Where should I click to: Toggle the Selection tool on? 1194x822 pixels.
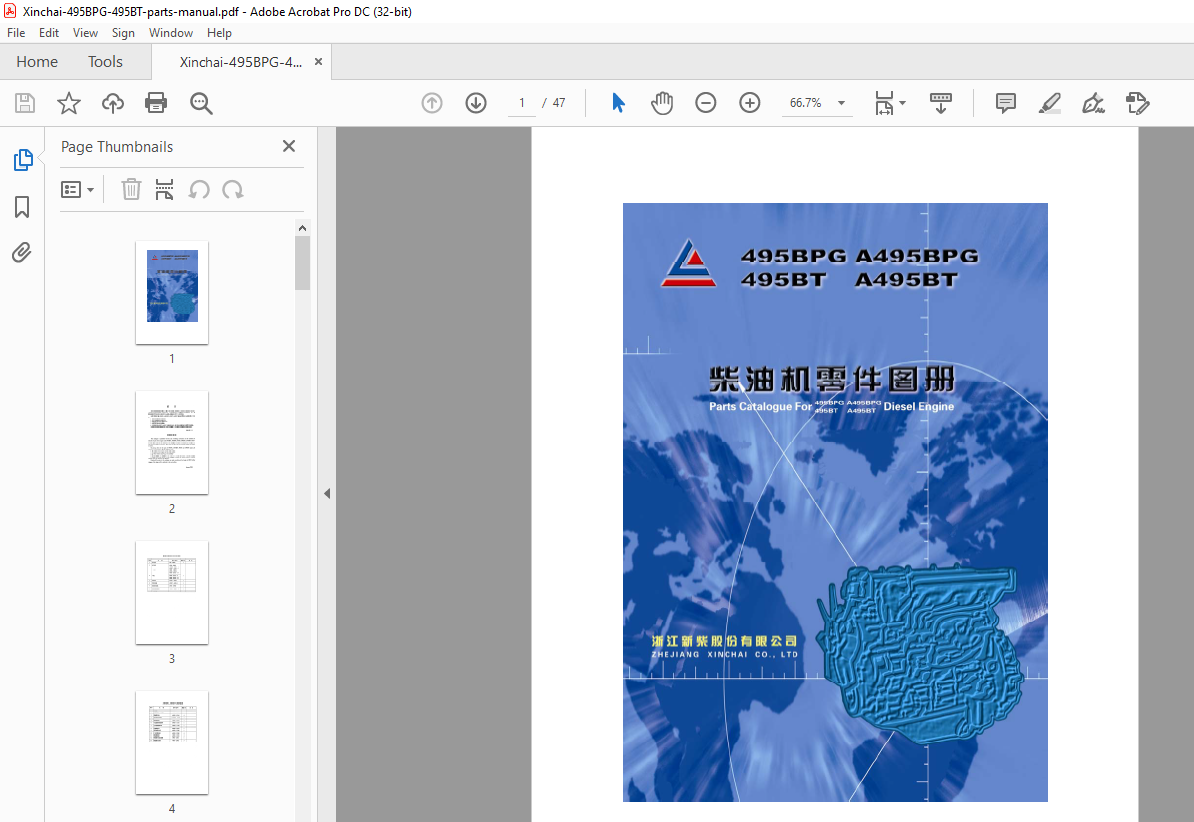tap(618, 102)
